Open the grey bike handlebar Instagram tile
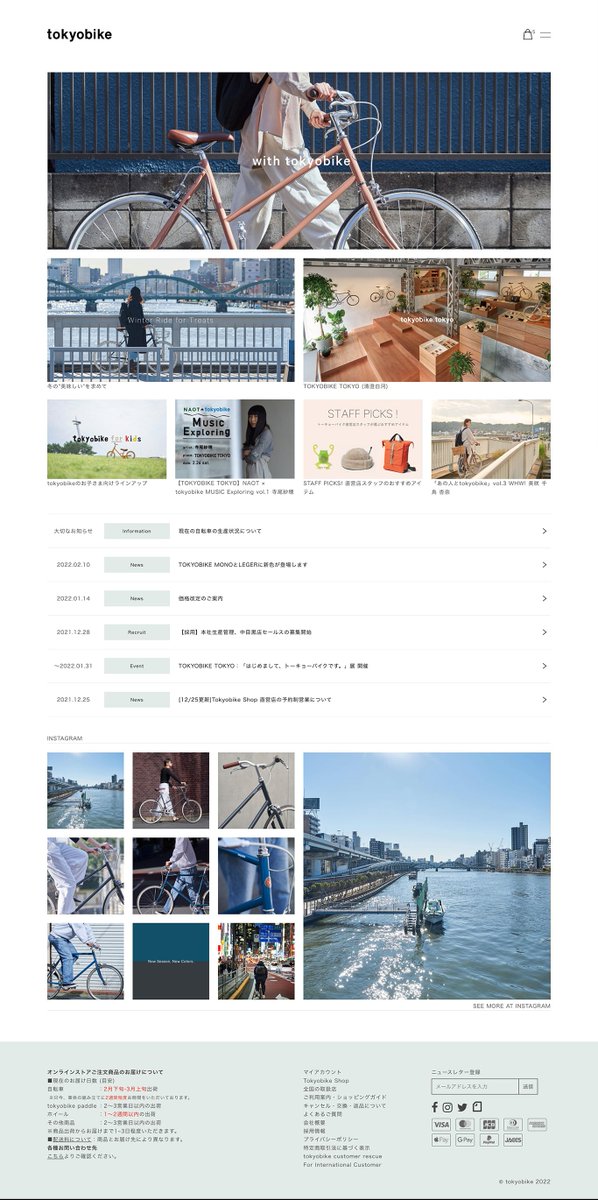598x1200 pixels. pyautogui.click(x=257, y=791)
